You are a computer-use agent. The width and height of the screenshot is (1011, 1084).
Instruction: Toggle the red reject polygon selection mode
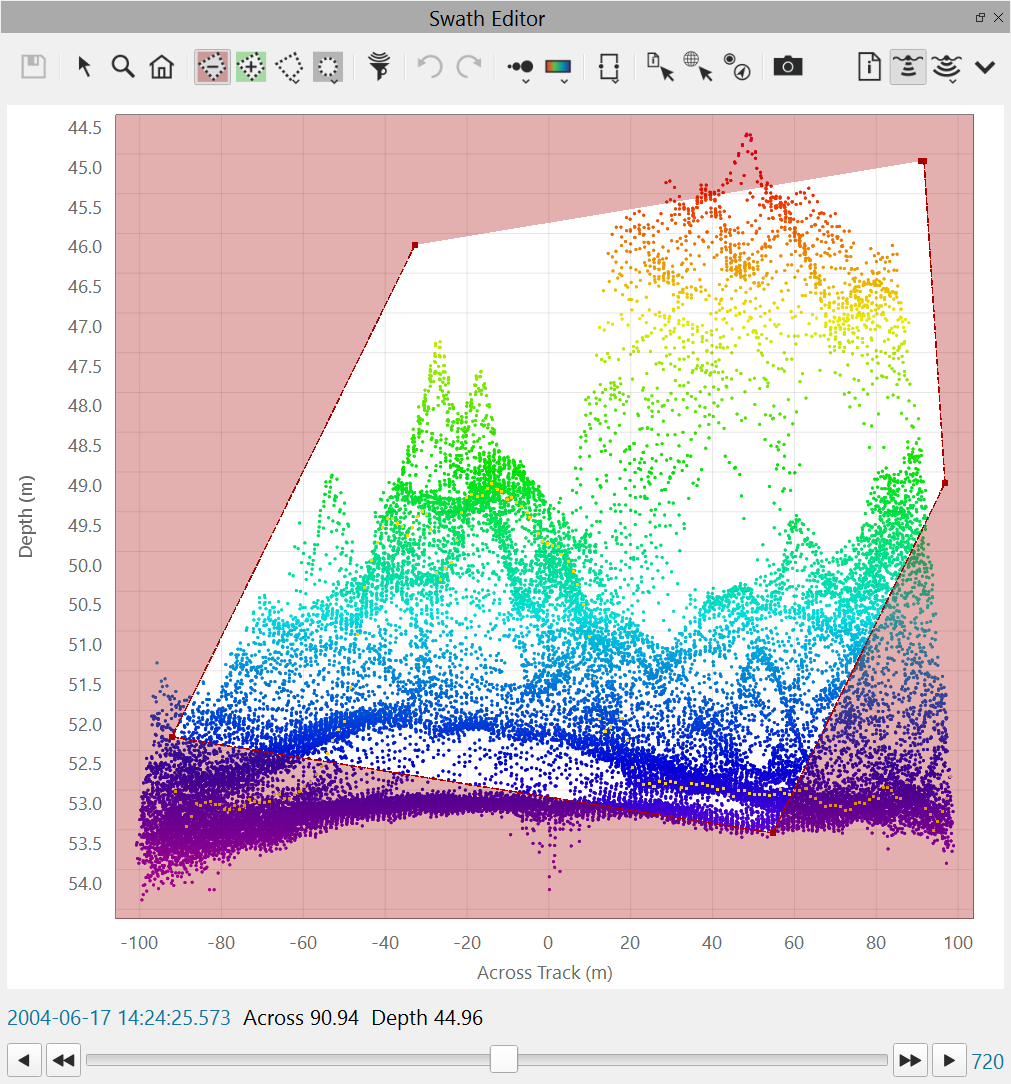(x=213, y=67)
